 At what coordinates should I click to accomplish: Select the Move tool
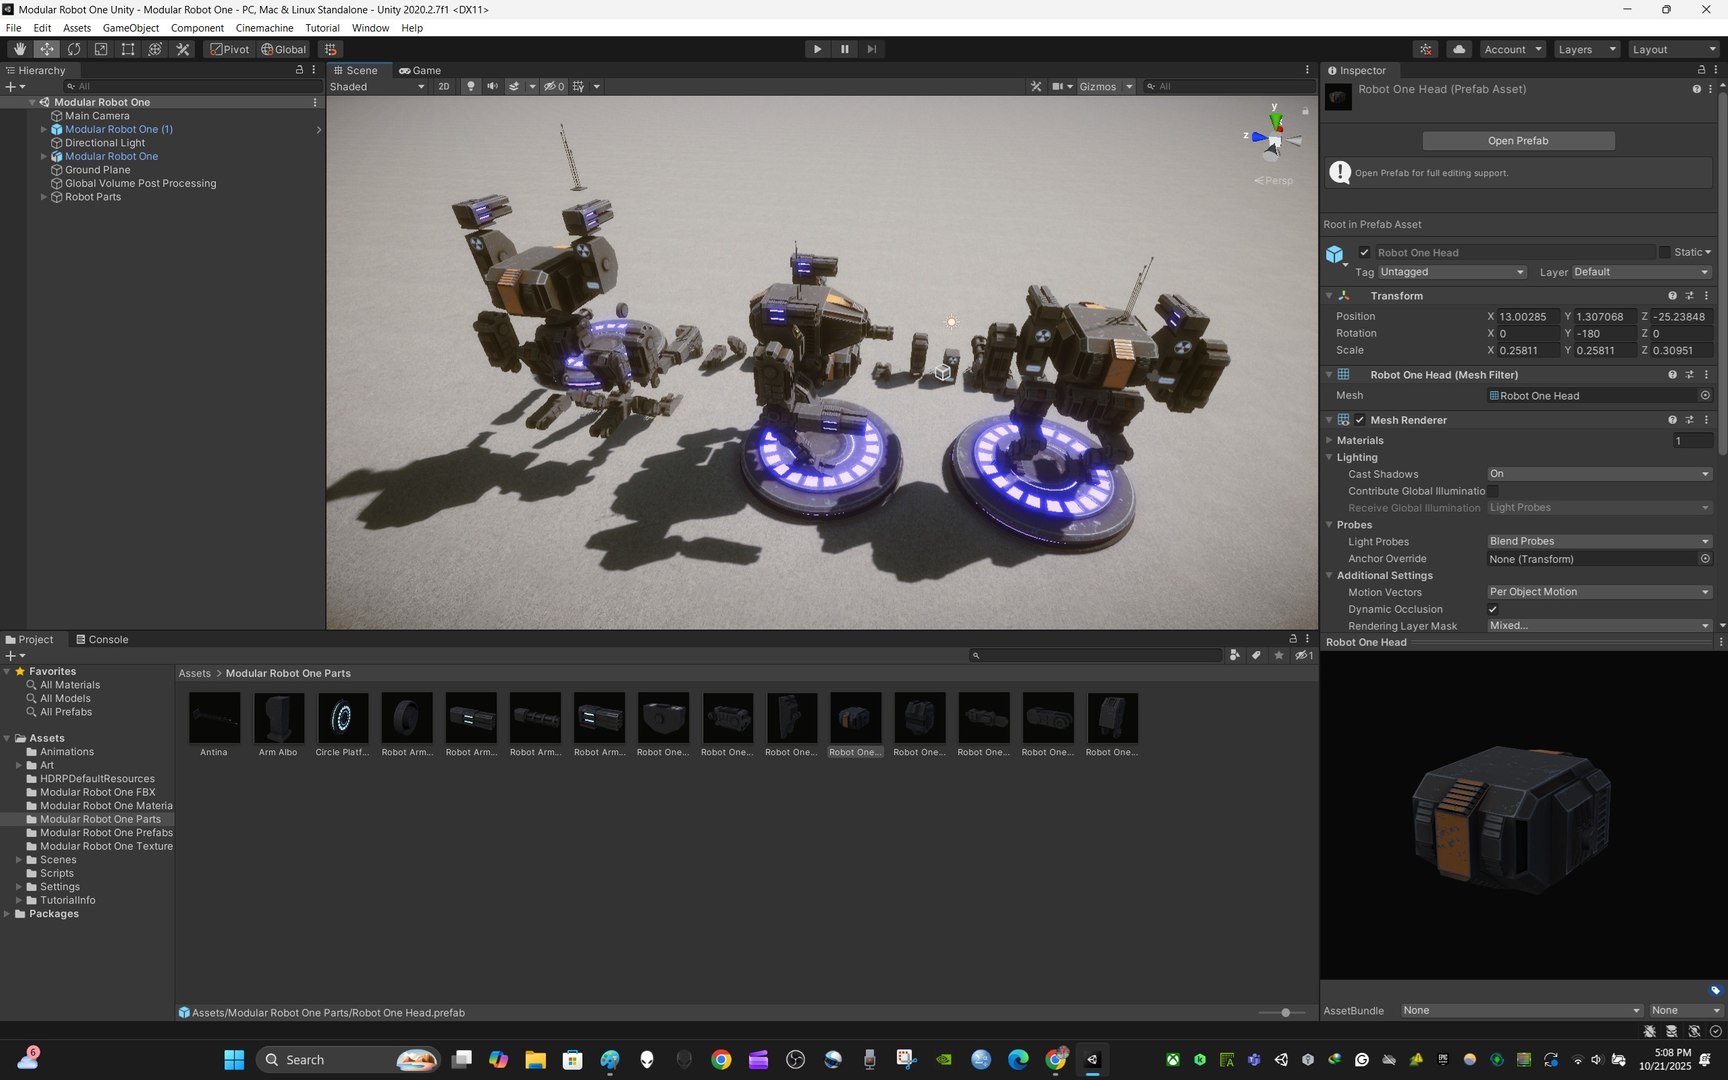(x=47, y=49)
